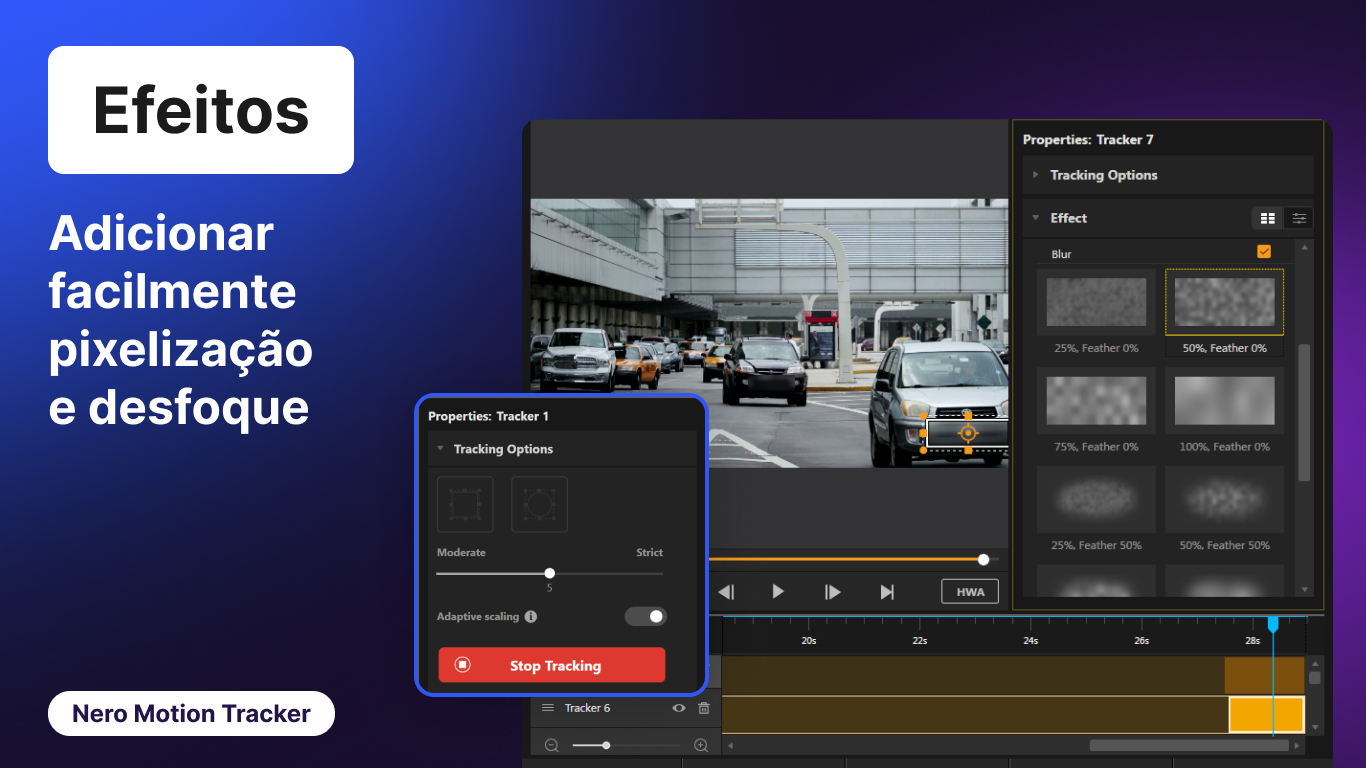Switch effect panel to sliders view
The width and height of the screenshot is (1366, 768).
pos(1299,218)
